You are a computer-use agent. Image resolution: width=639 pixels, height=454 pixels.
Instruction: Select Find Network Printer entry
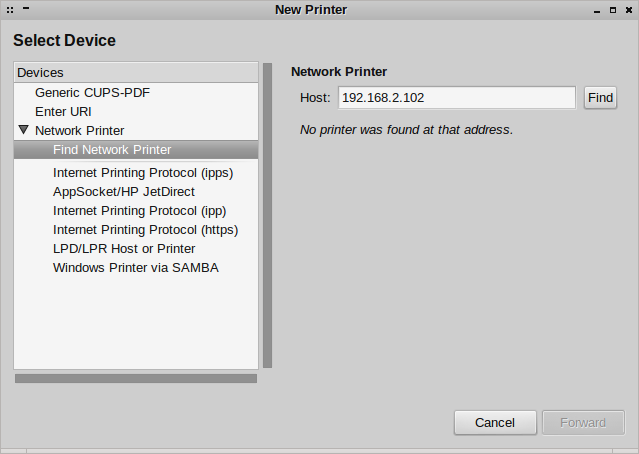click(x=112, y=150)
